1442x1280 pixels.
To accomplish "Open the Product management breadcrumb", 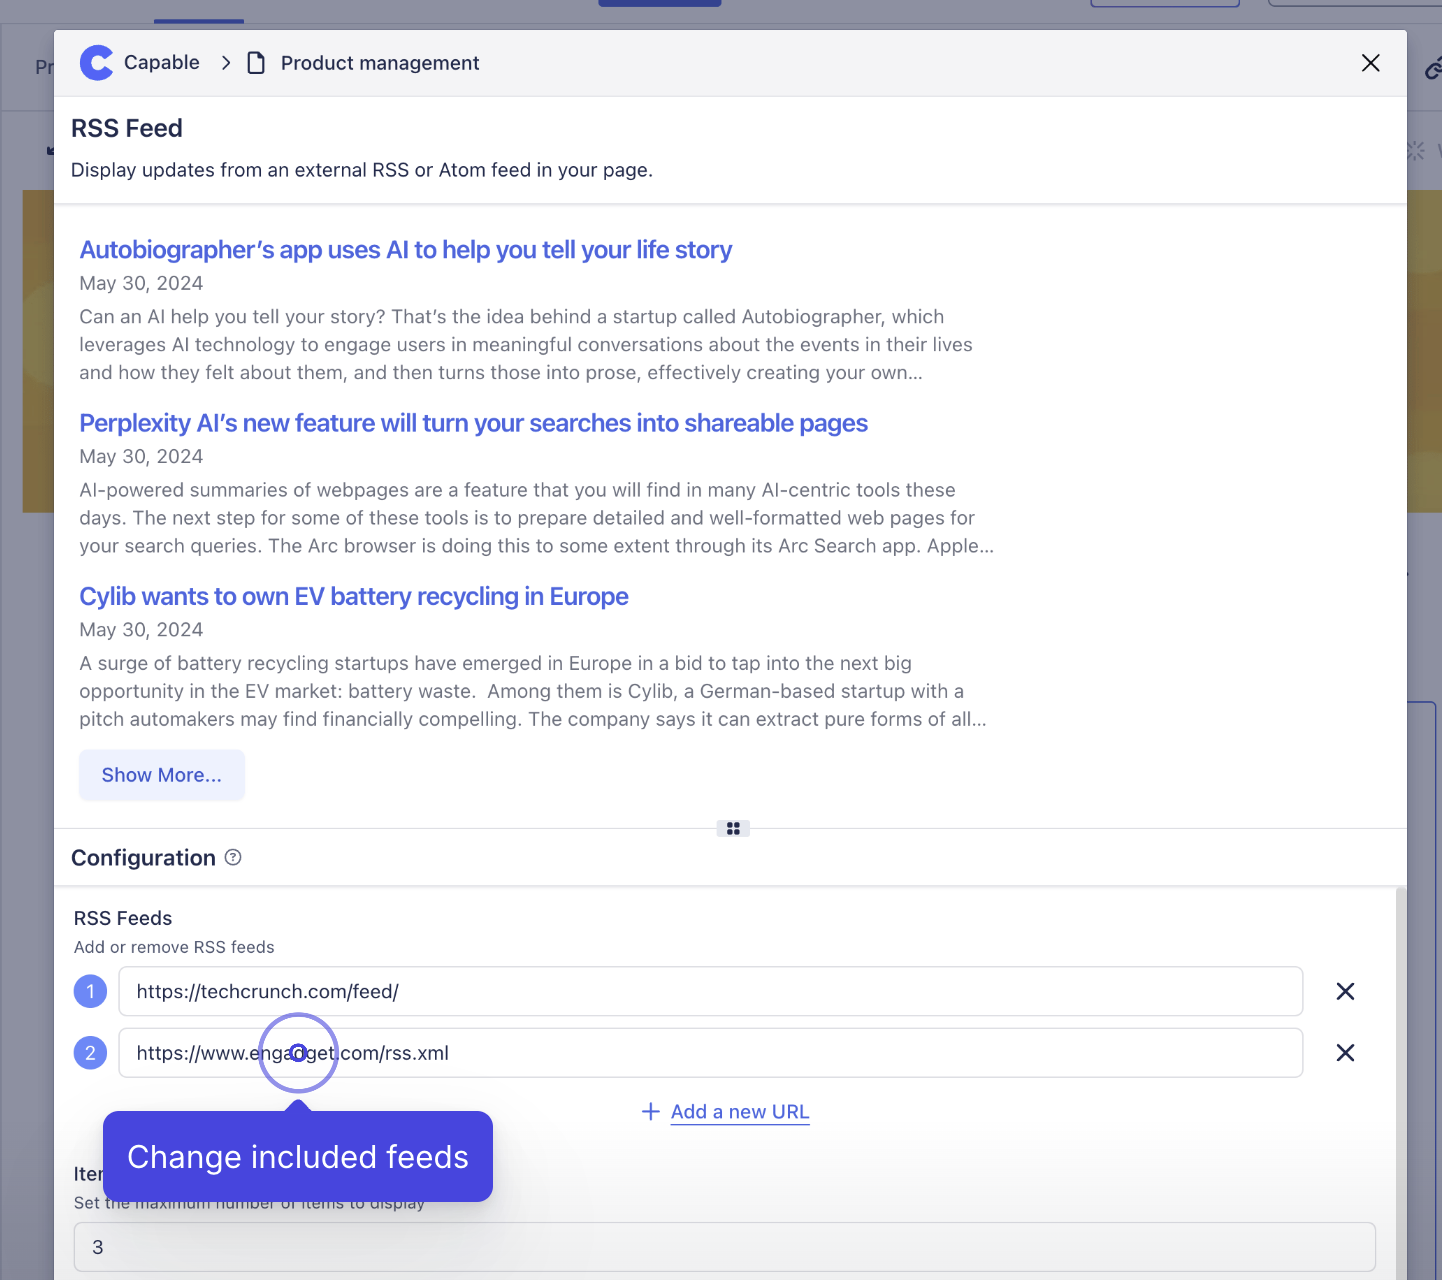I will click(x=380, y=63).
